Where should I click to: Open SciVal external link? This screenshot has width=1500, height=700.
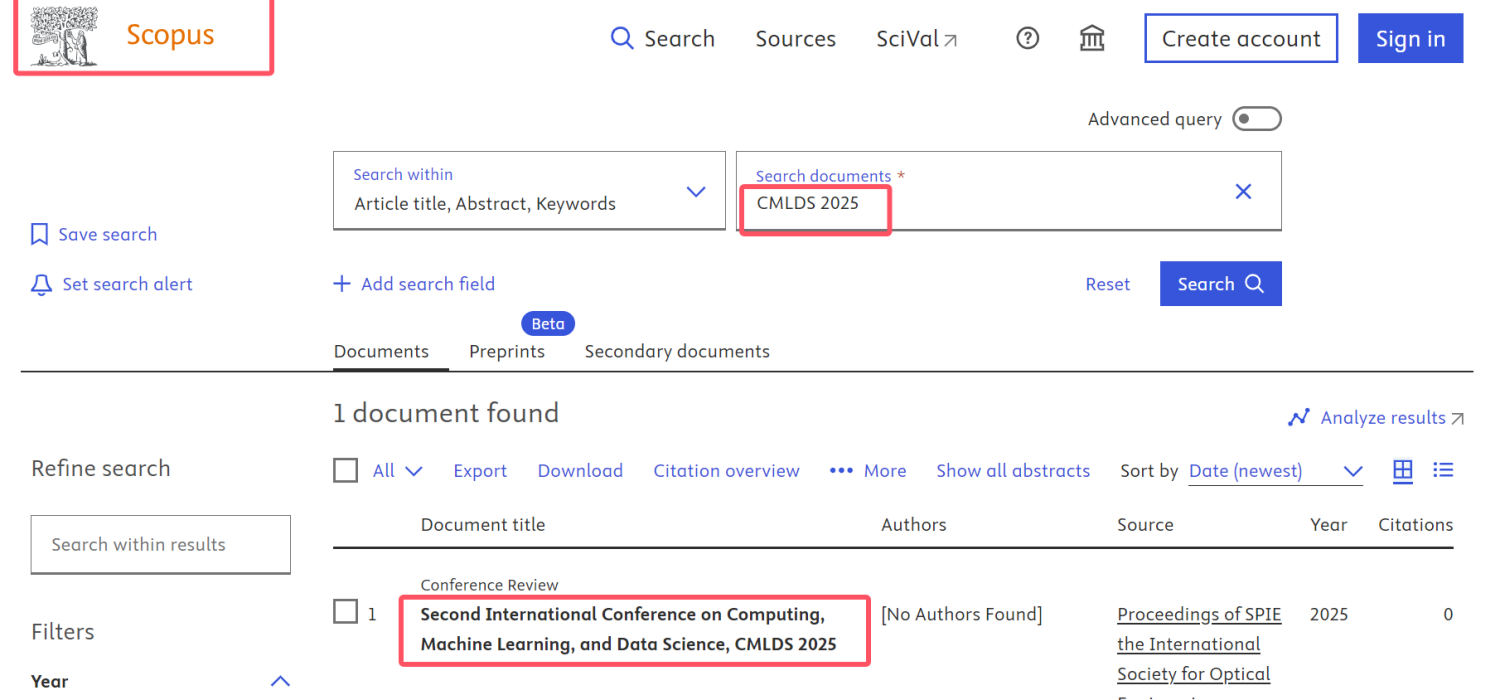click(917, 39)
